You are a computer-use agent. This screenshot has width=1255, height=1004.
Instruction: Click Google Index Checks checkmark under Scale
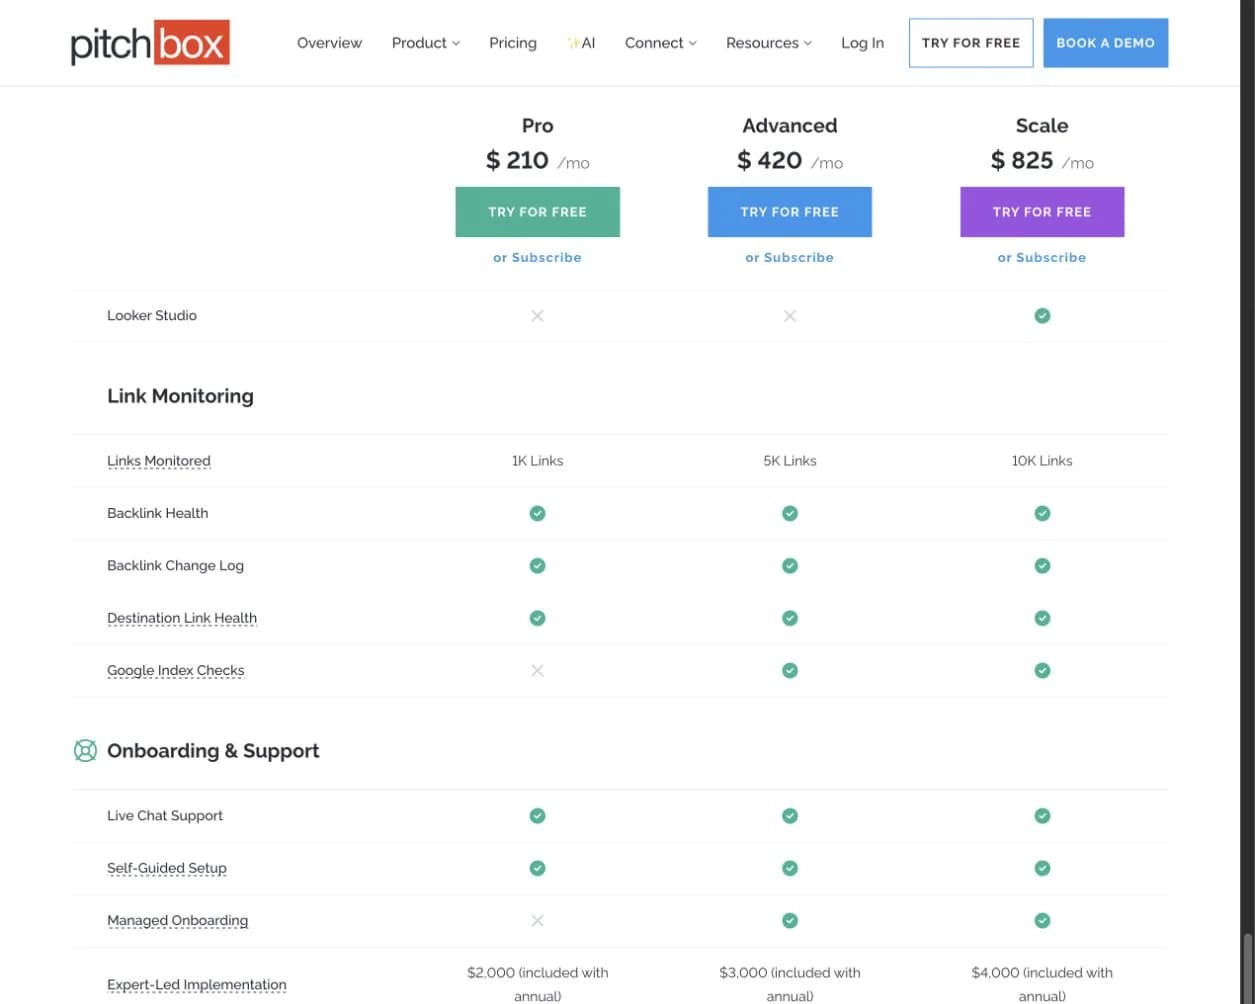click(1042, 670)
